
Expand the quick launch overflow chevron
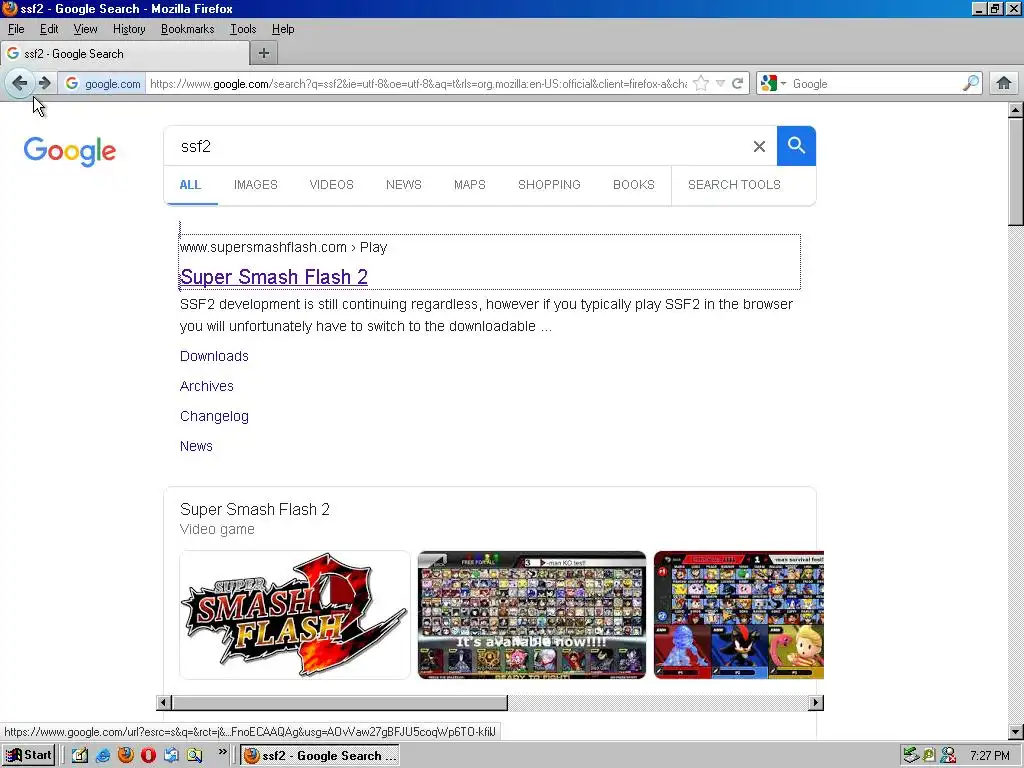223,752
